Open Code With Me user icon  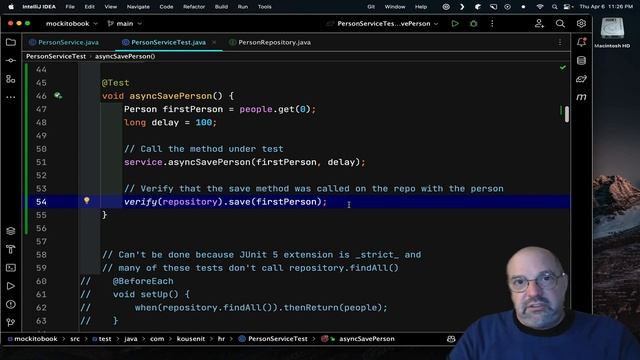(539, 24)
